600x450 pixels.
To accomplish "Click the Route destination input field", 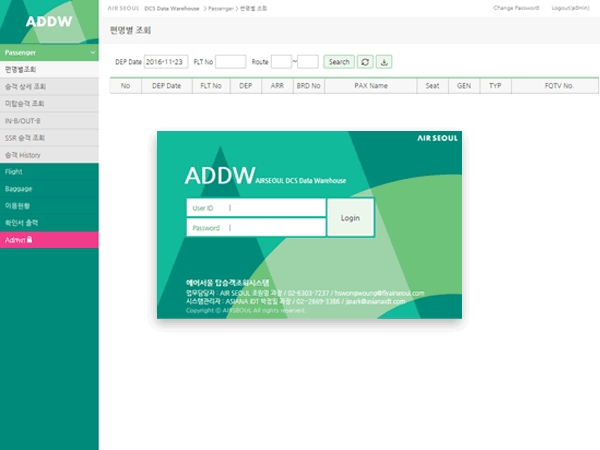I will coord(308,62).
